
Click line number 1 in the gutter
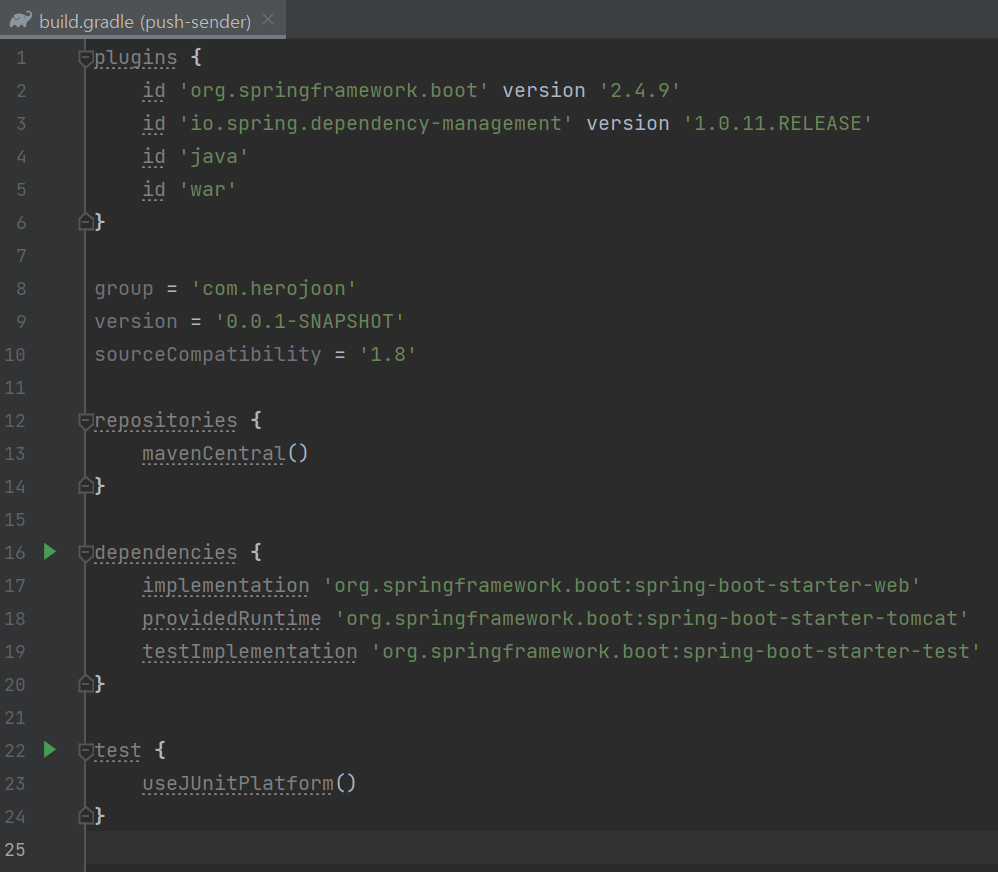click(21, 59)
